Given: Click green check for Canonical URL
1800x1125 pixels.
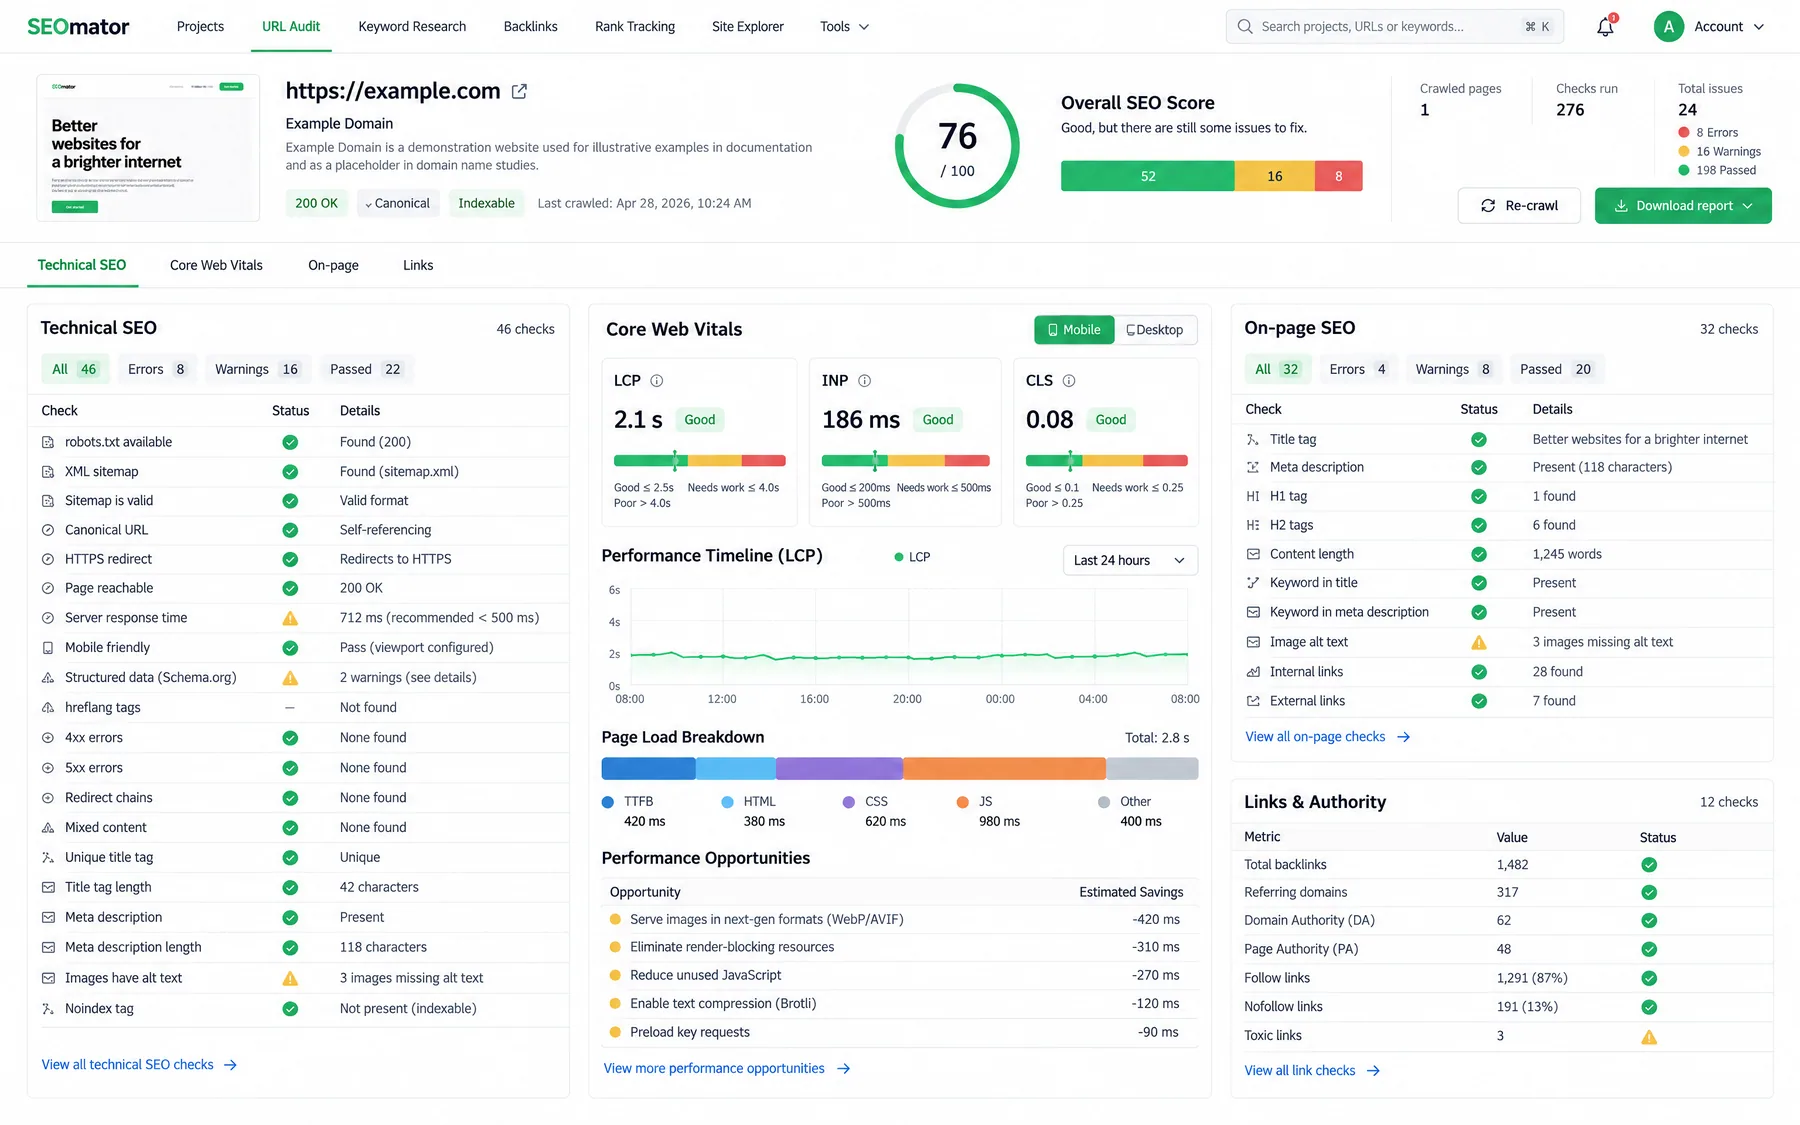Looking at the screenshot, I should [290, 530].
